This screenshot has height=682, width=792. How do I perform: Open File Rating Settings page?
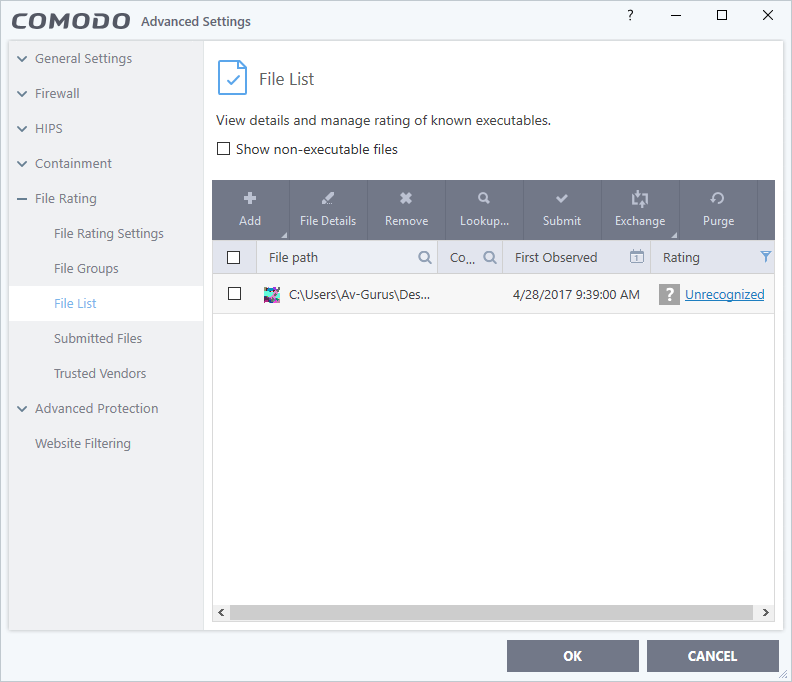coord(109,233)
